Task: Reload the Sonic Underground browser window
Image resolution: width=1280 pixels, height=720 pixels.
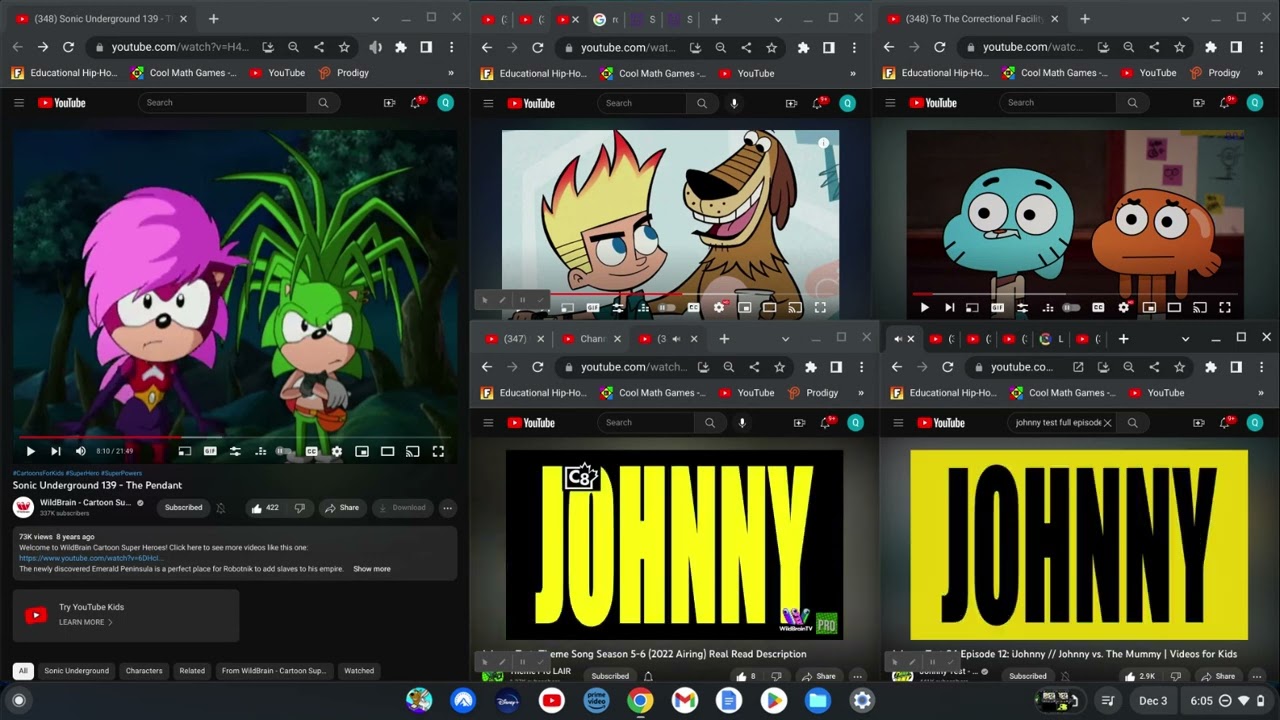Action: click(68, 47)
